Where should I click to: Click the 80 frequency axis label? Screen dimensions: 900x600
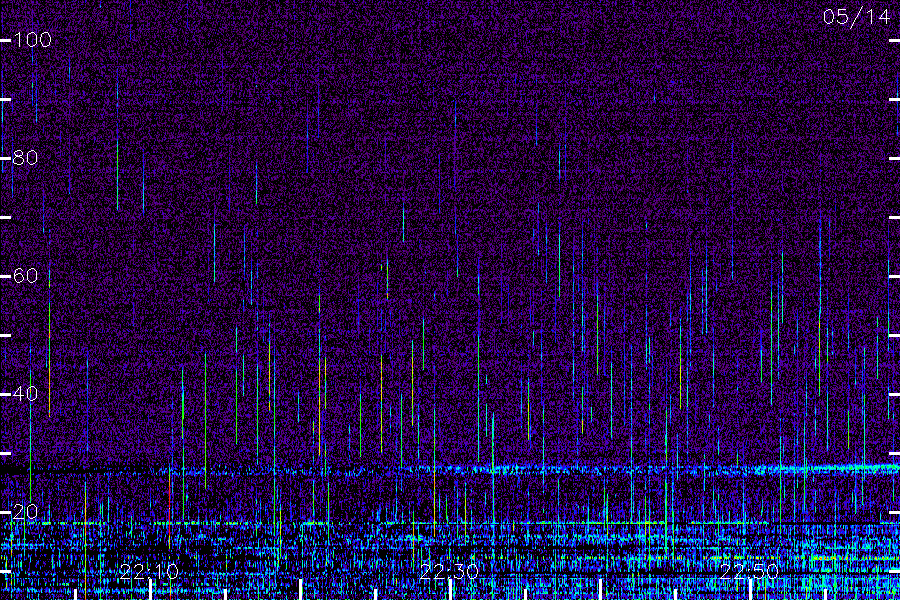(x=25, y=158)
